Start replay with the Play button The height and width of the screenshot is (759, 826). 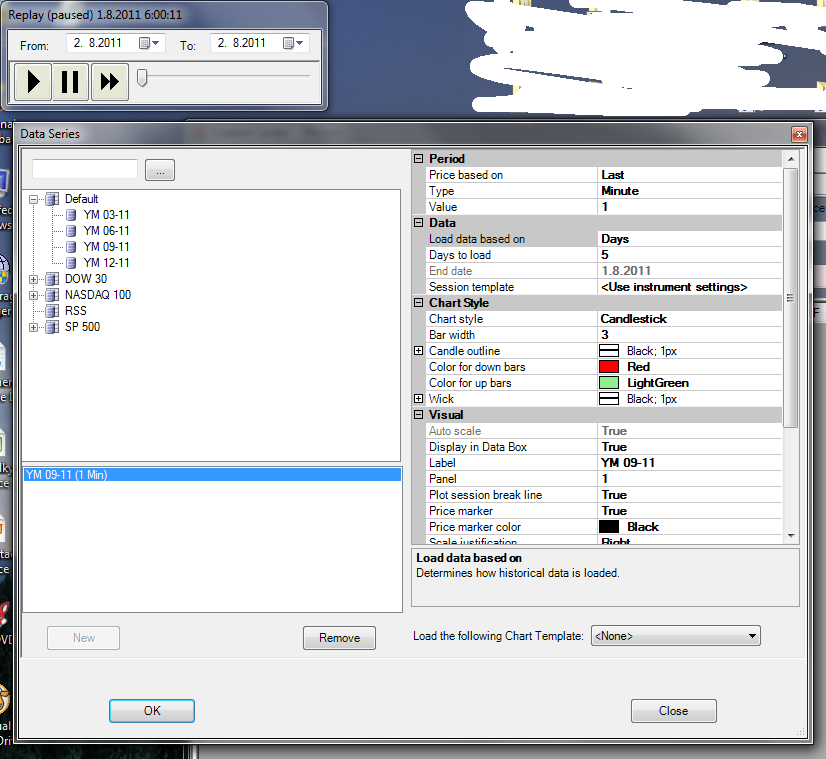pyautogui.click(x=33, y=82)
